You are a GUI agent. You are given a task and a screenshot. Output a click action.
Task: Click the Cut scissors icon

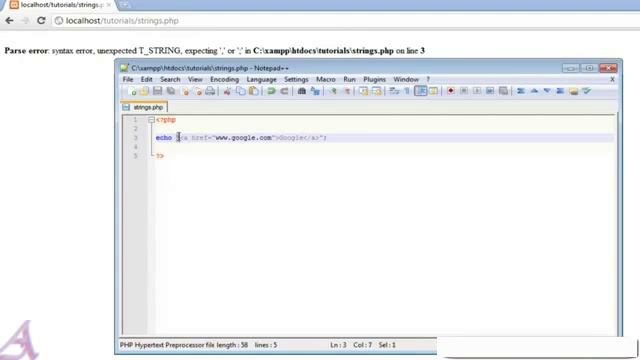227,91
